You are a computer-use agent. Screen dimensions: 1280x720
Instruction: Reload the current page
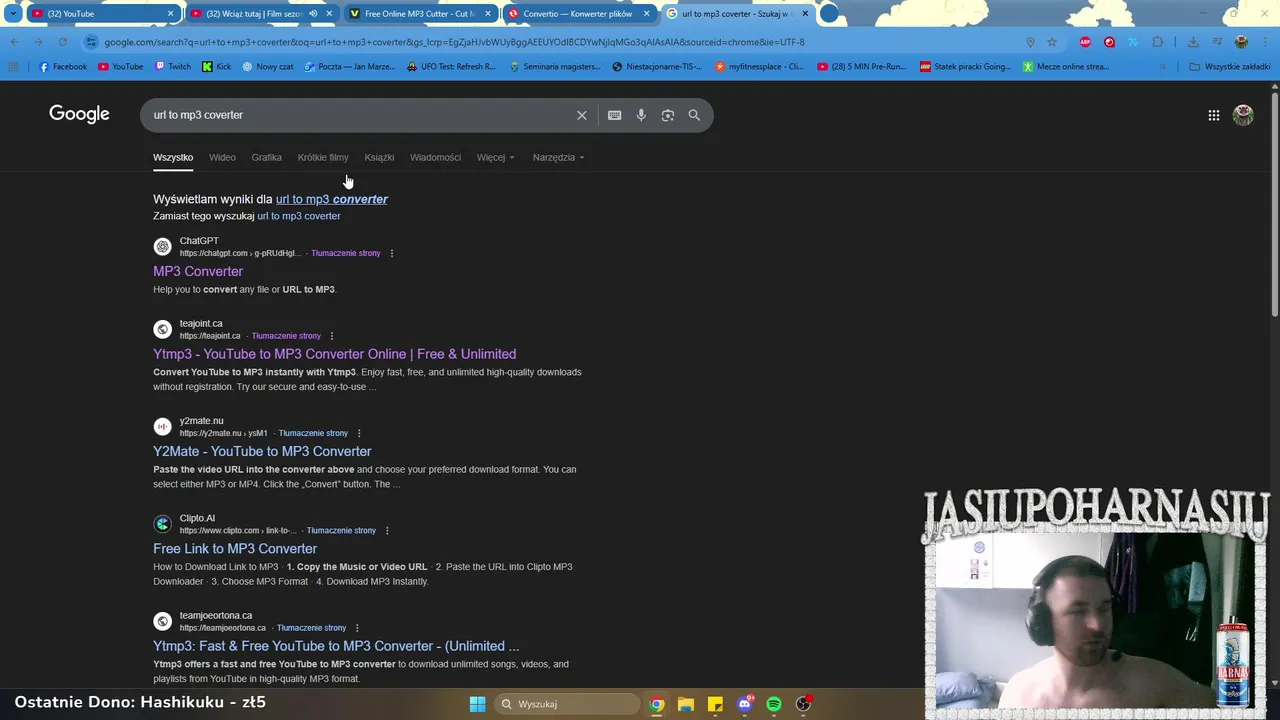[62, 42]
